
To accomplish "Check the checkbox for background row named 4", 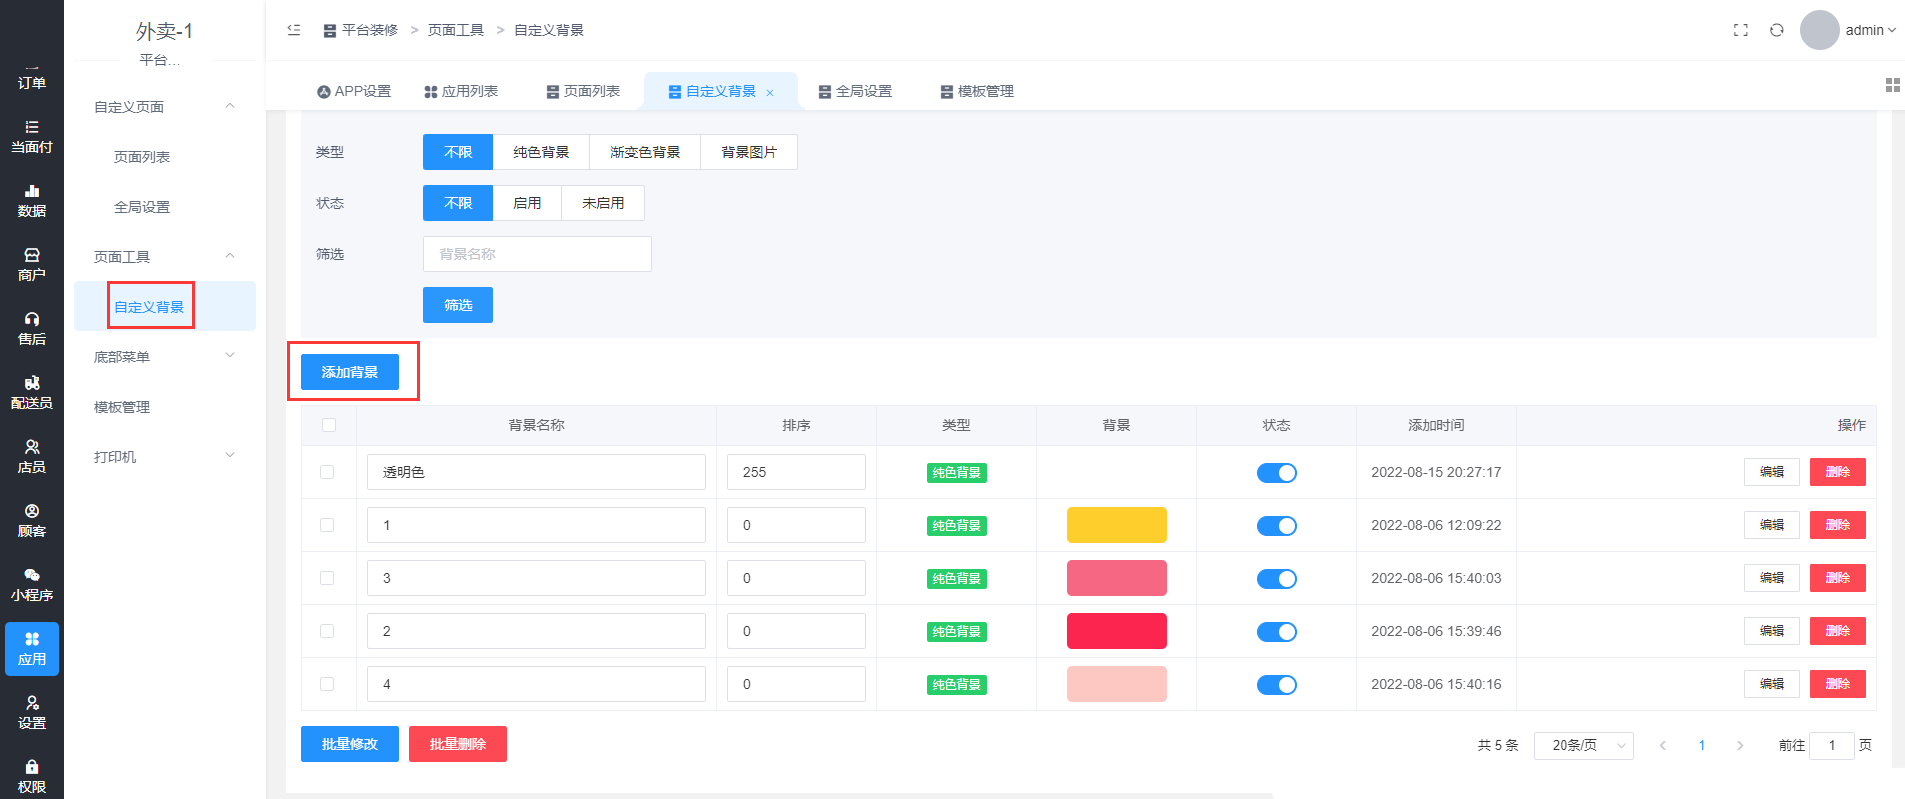I will tap(327, 684).
